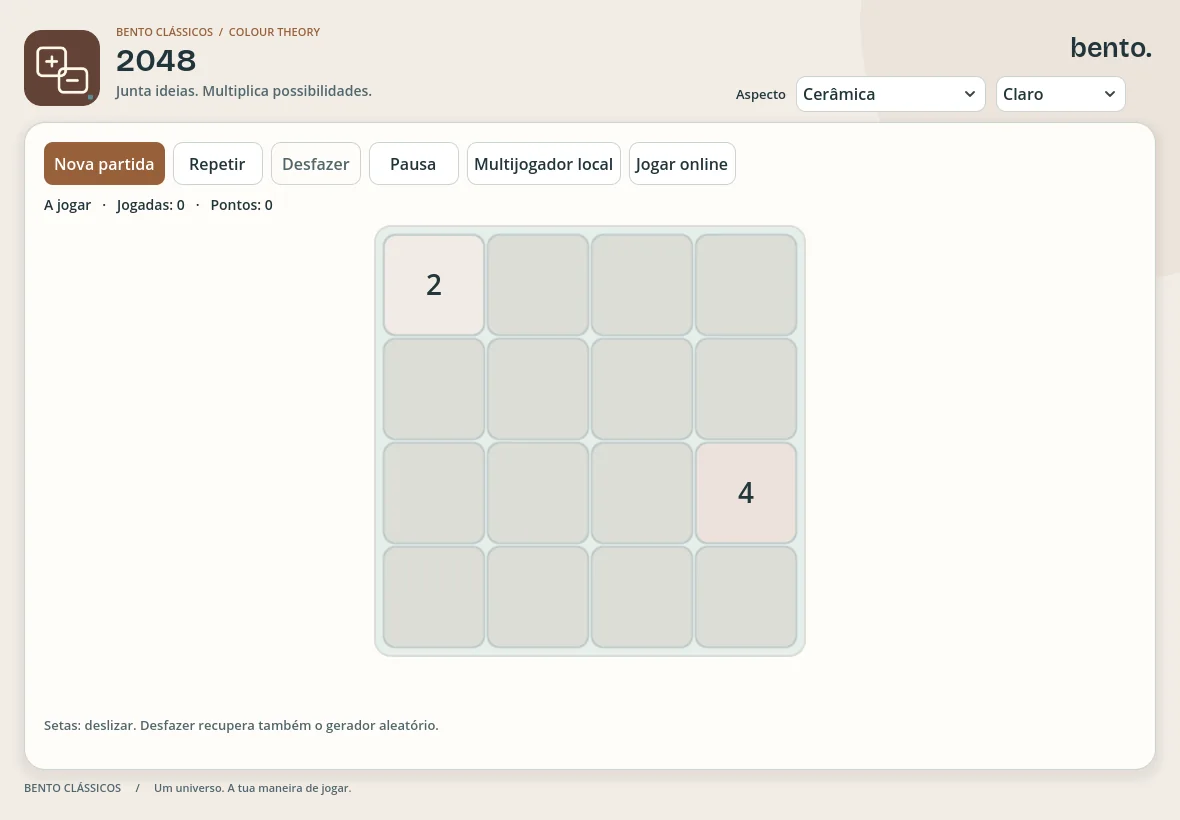
Task: Open the Cerâmica aspect dropdown
Action: pos(890,94)
